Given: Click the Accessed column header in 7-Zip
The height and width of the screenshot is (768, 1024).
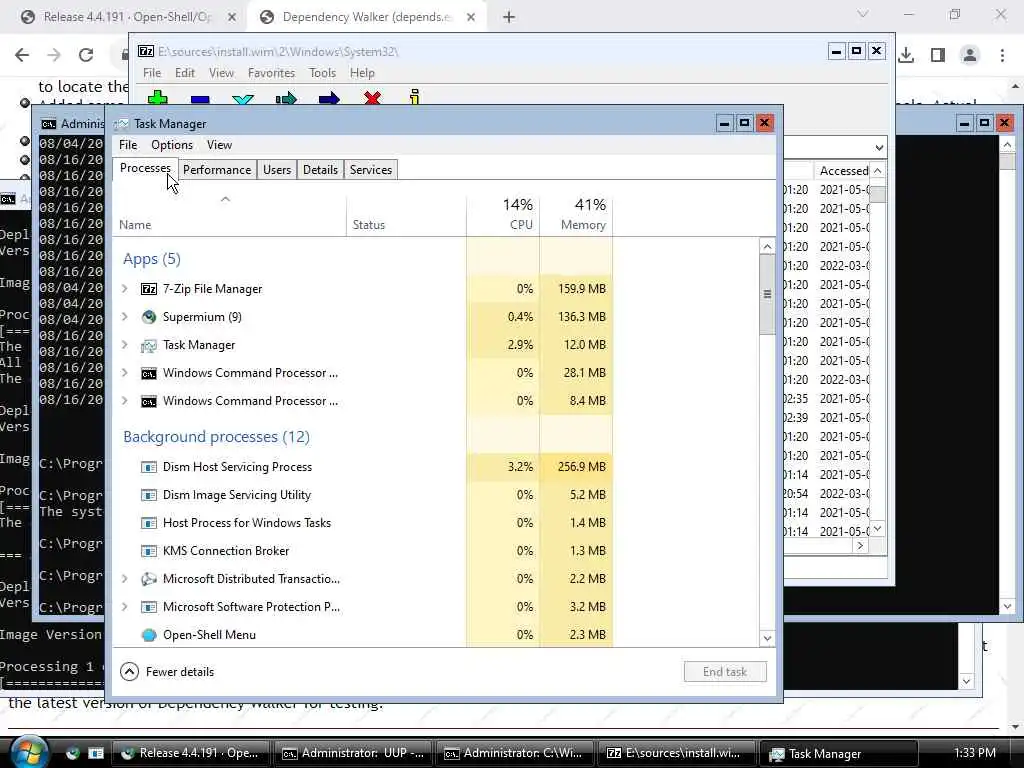Looking at the screenshot, I should click(842, 170).
